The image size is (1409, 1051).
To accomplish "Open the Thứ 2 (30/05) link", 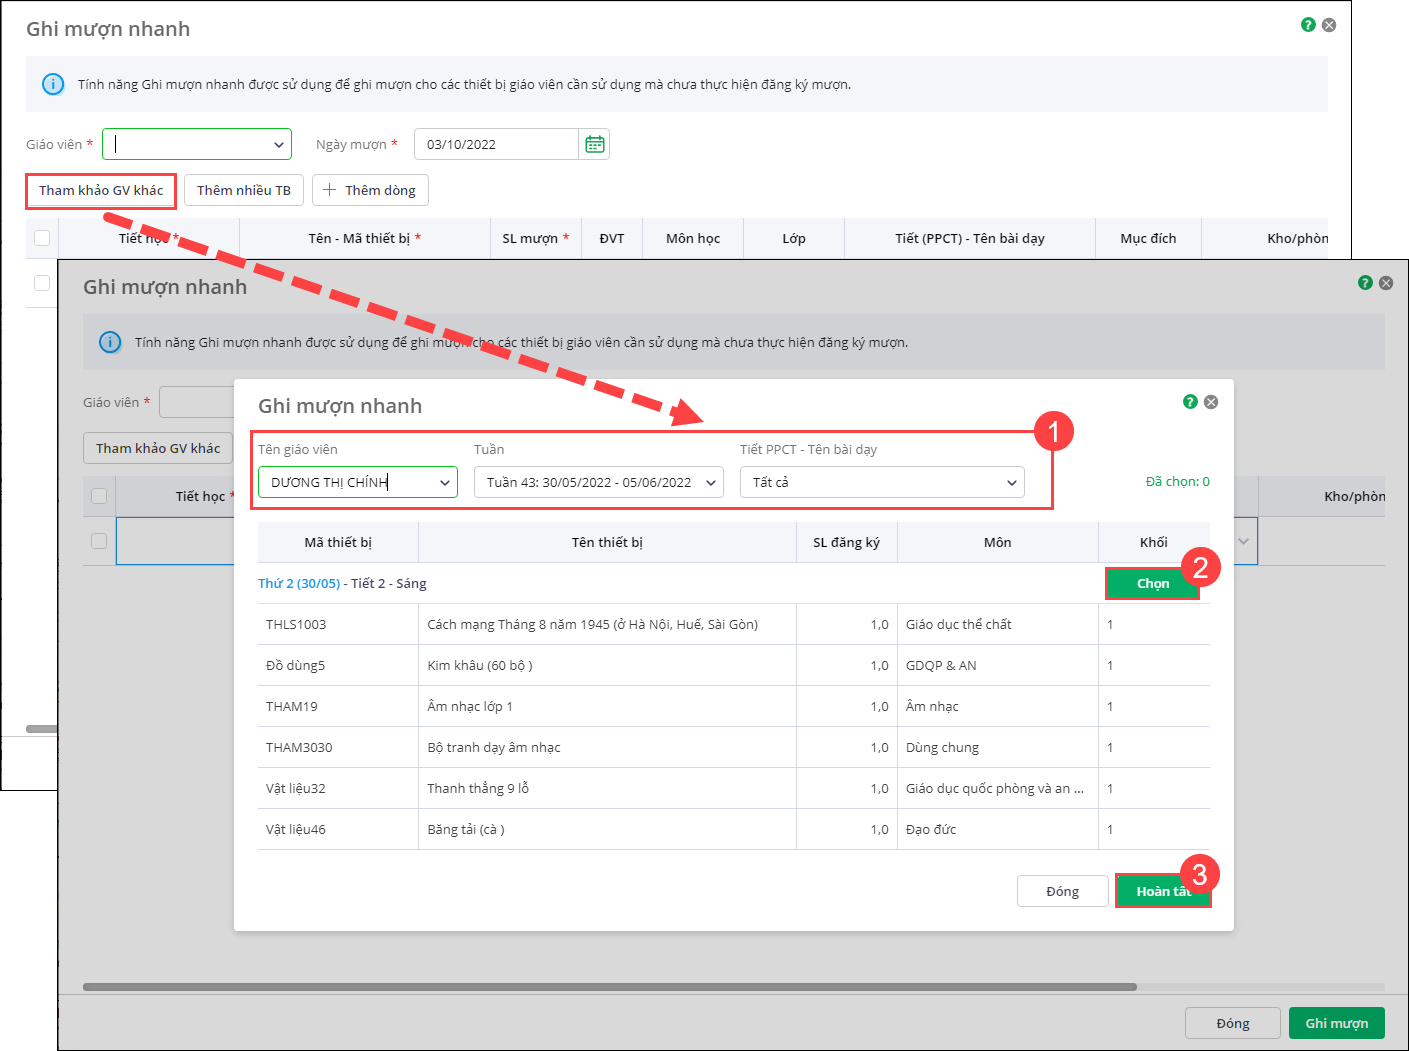I will [x=299, y=583].
